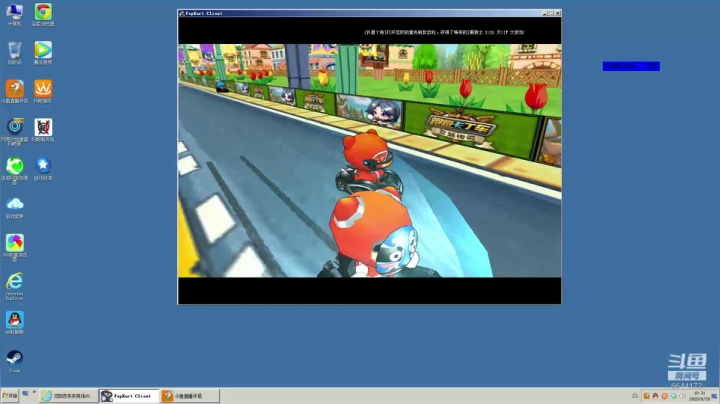This screenshot has height=404, width=720.
Task: Click the first orange system tray icon
Action: [647, 396]
